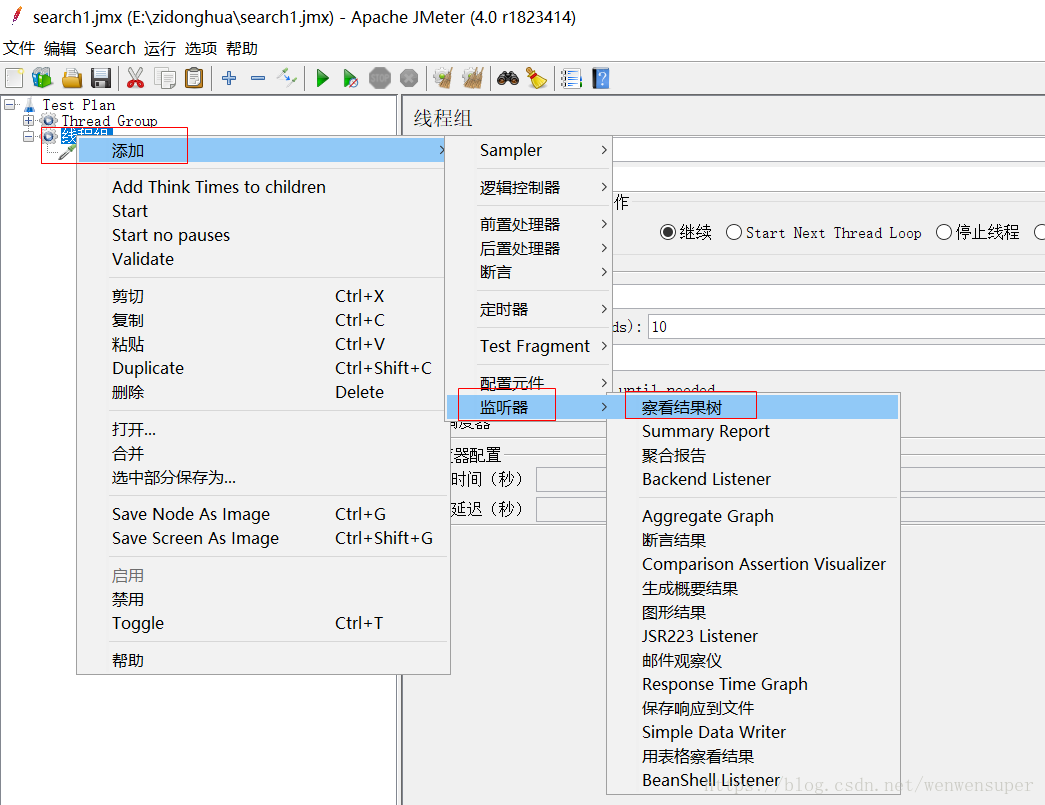Select the 停止线程 radio button
Screen dimensions: 1045x805
[944, 233]
